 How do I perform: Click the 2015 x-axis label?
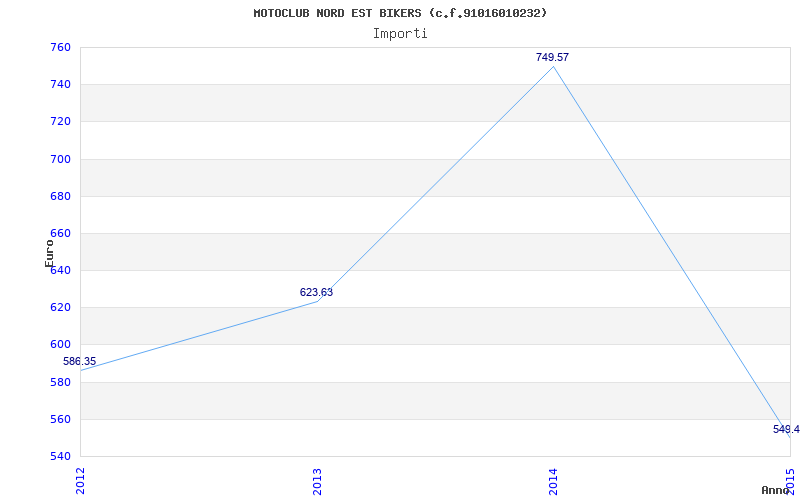point(790,480)
